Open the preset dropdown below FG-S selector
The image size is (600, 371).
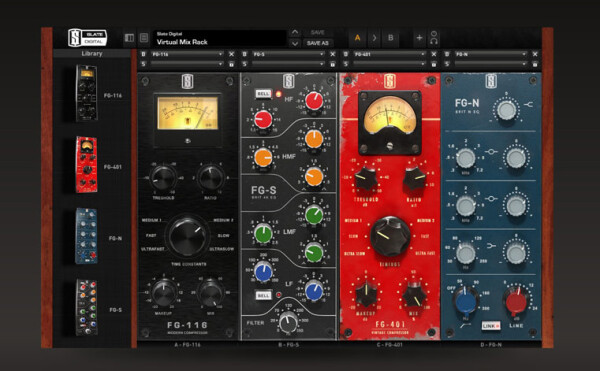pos(288,64)
